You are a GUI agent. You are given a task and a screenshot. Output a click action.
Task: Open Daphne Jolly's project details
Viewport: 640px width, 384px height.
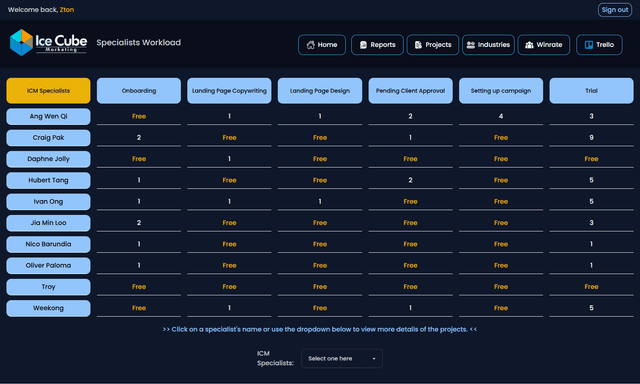click(x=48, y=159)
